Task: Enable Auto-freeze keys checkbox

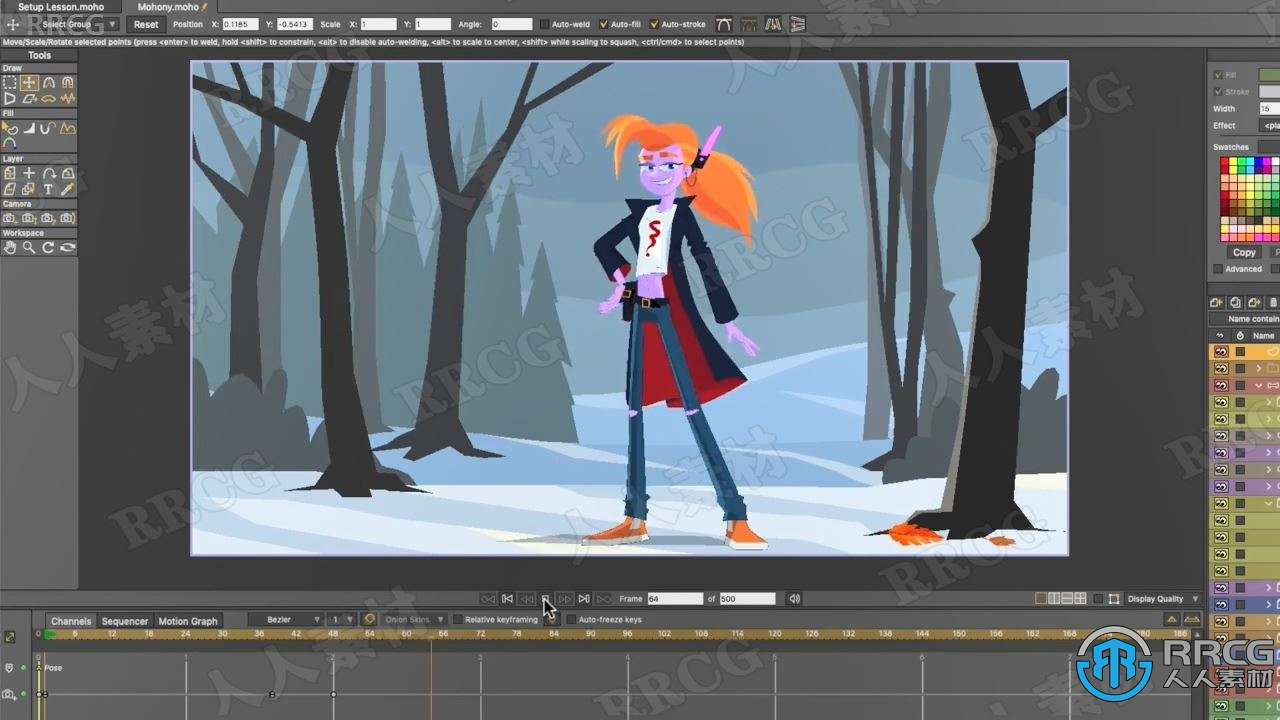Action: (571, 620)
